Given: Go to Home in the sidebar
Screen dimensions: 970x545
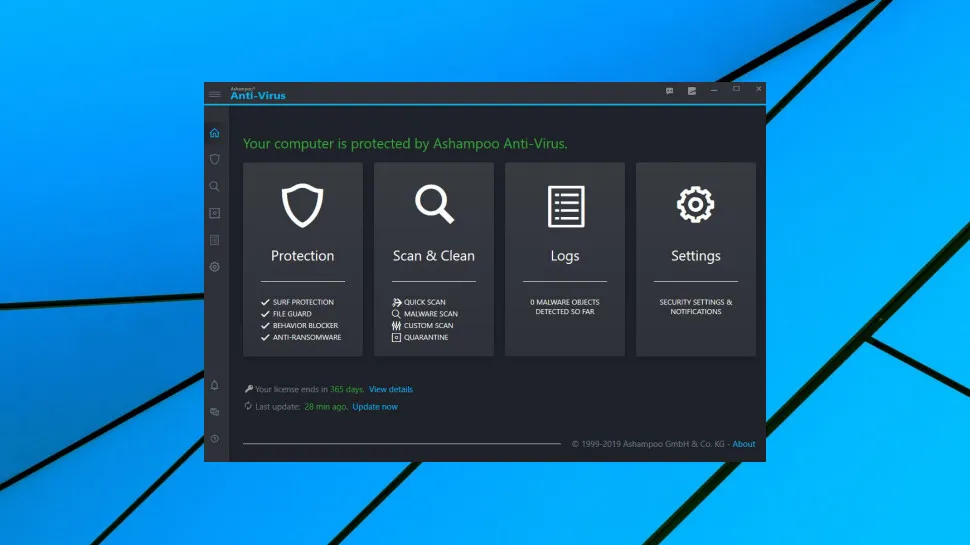Looking at the screenshot, I should coord(215,133).
